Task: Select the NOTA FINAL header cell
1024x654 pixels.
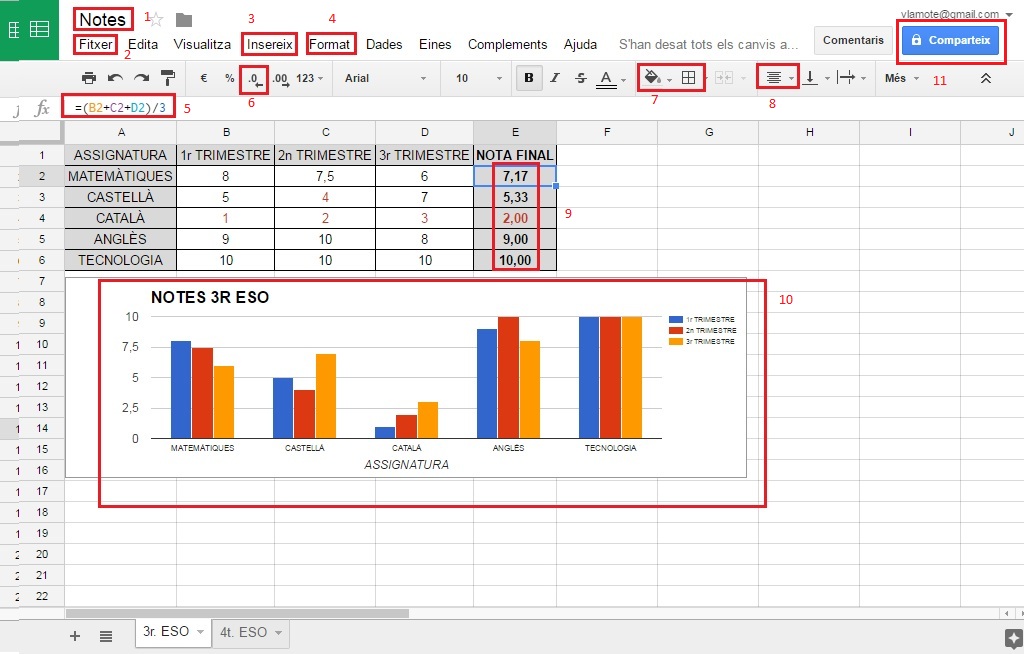Action: [515, 155]
